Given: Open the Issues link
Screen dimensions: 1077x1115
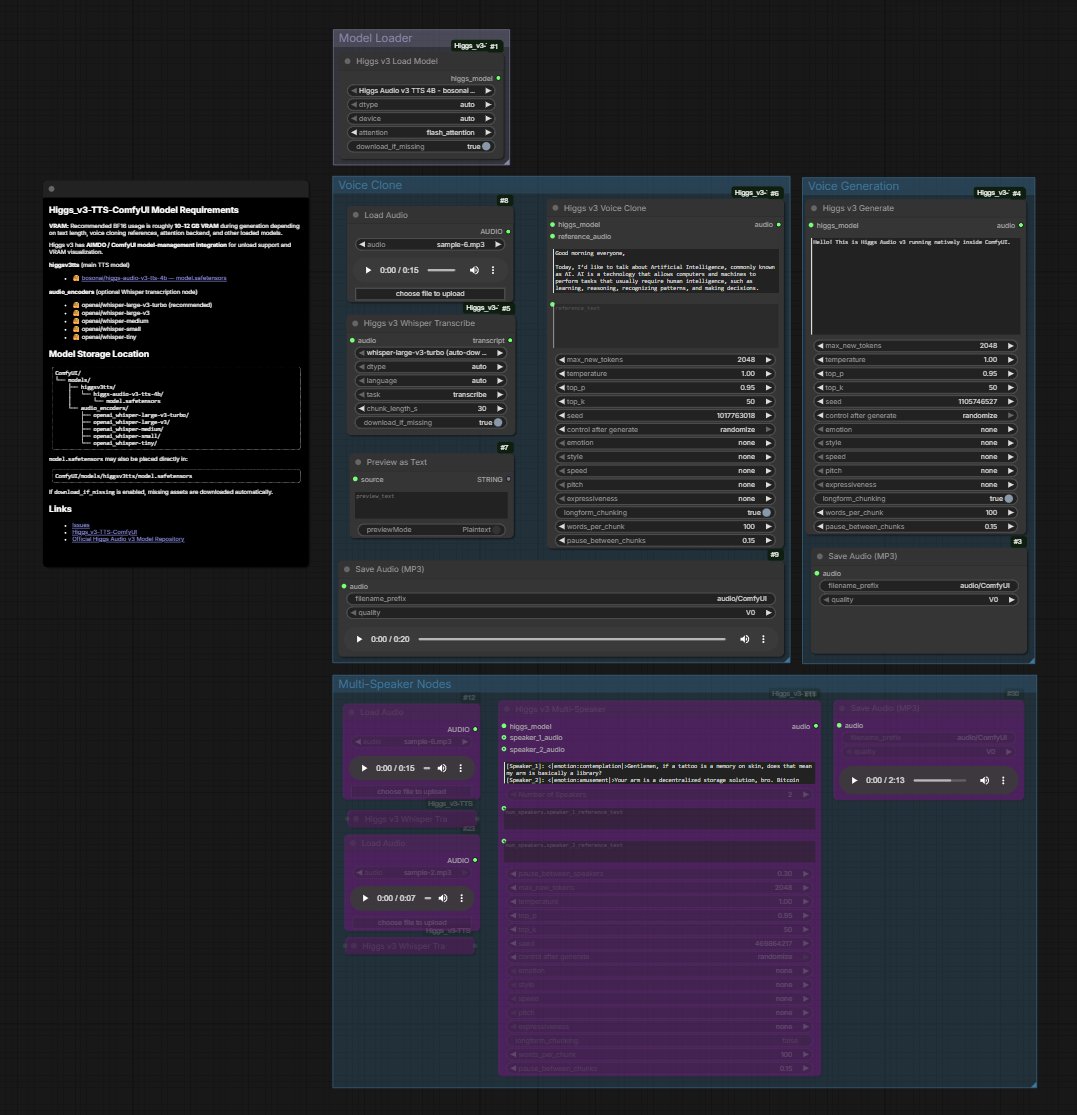Looking at the screenshot, I should 80,525.
